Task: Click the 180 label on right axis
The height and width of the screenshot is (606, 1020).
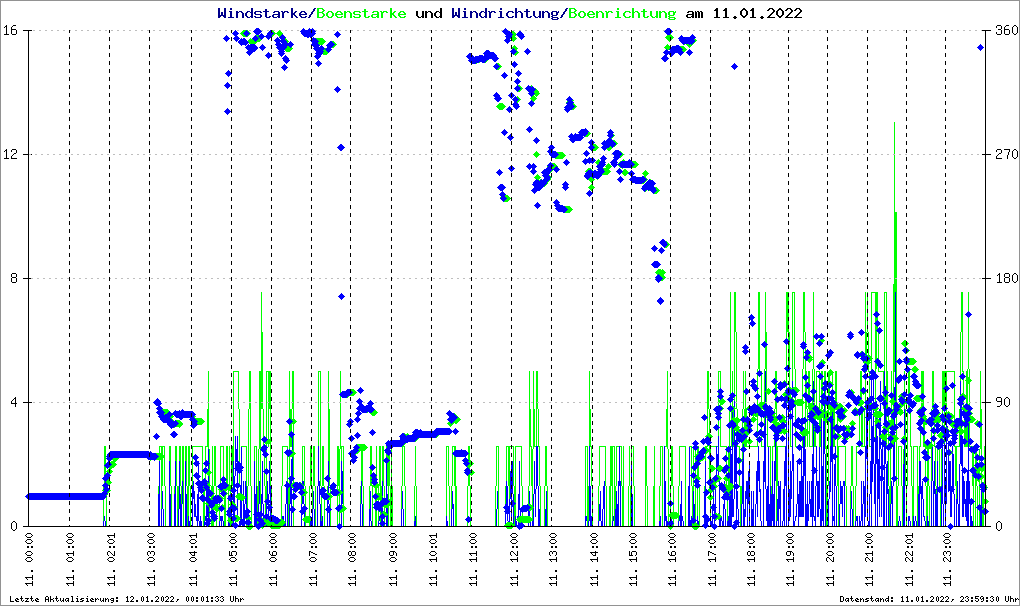Action: pyautogui.click(x=1005, y=279)
